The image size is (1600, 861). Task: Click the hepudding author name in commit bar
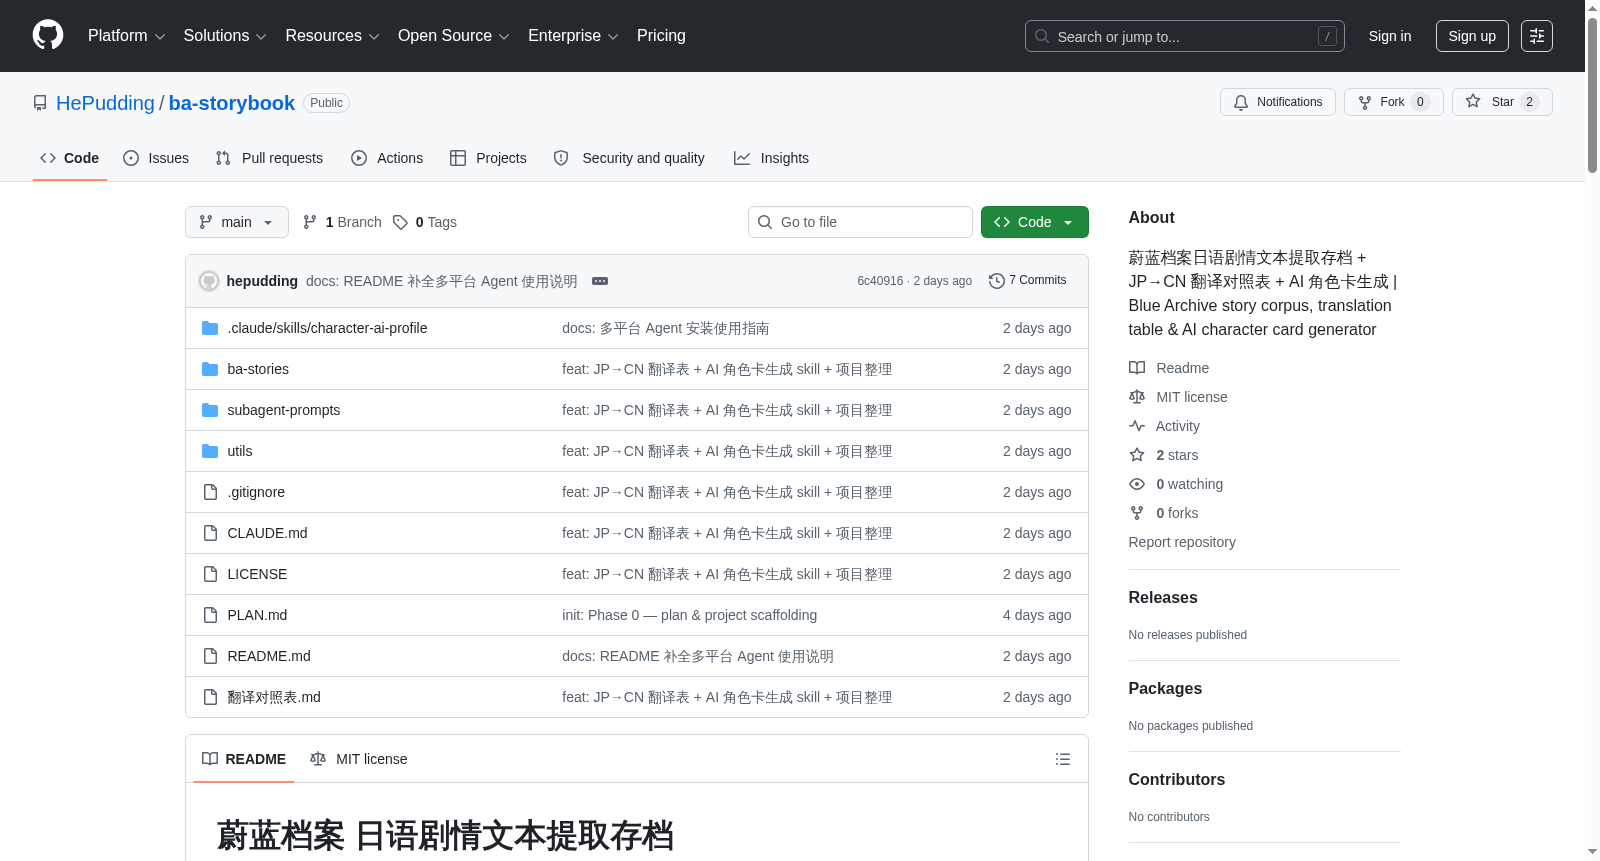262,281
